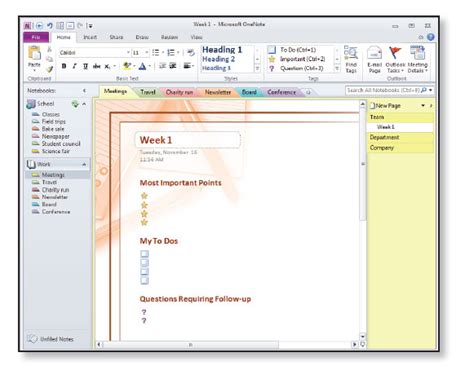
Task: Open the OneNote Help question icon
Action: 431,37
